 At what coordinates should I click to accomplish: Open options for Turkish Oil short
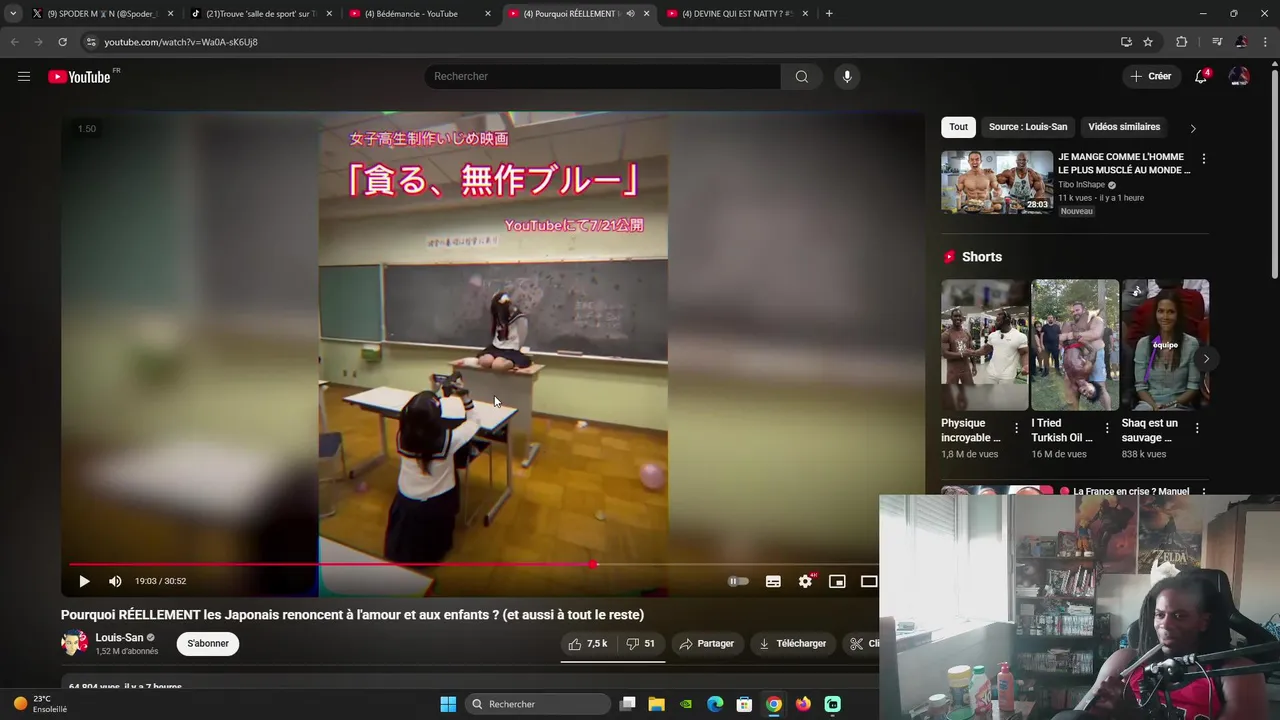tap(1107, 428)
